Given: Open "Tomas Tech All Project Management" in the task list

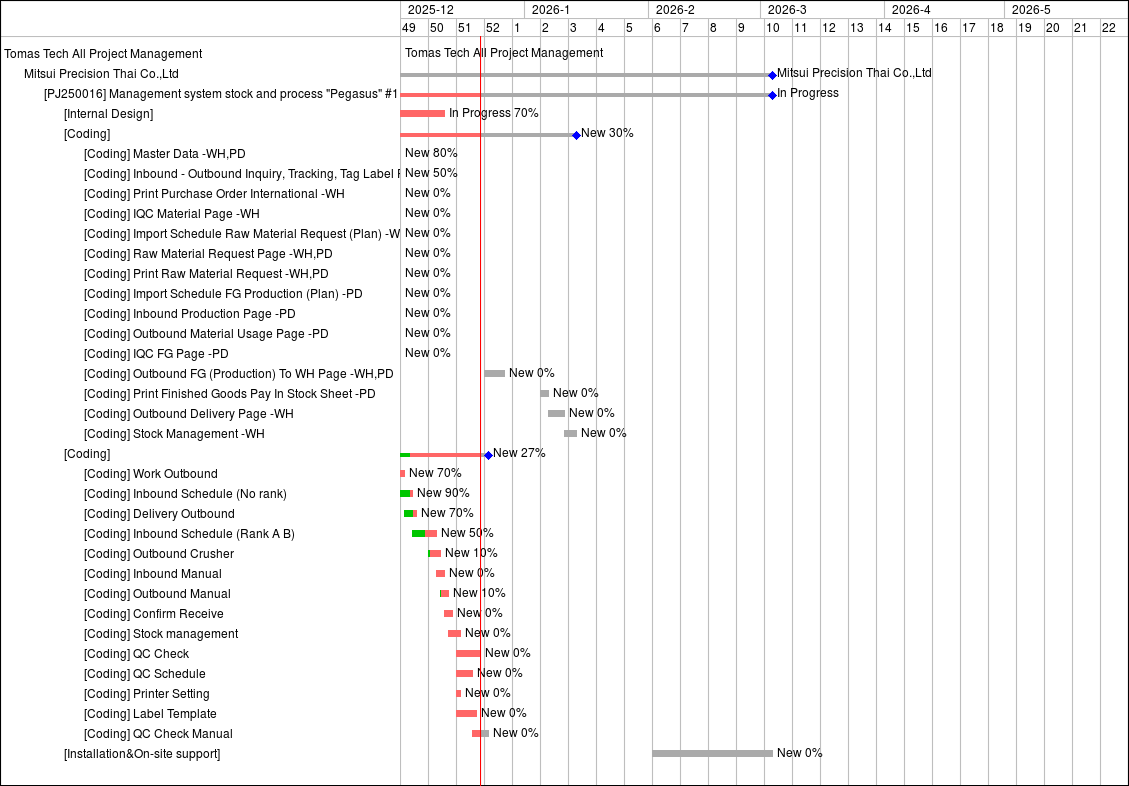Looking at the screenshot, I should (x=103, y=54).
